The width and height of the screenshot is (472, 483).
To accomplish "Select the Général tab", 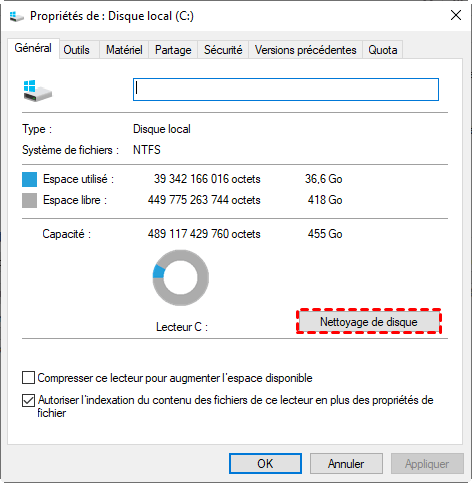I will (x=33, y=48).
